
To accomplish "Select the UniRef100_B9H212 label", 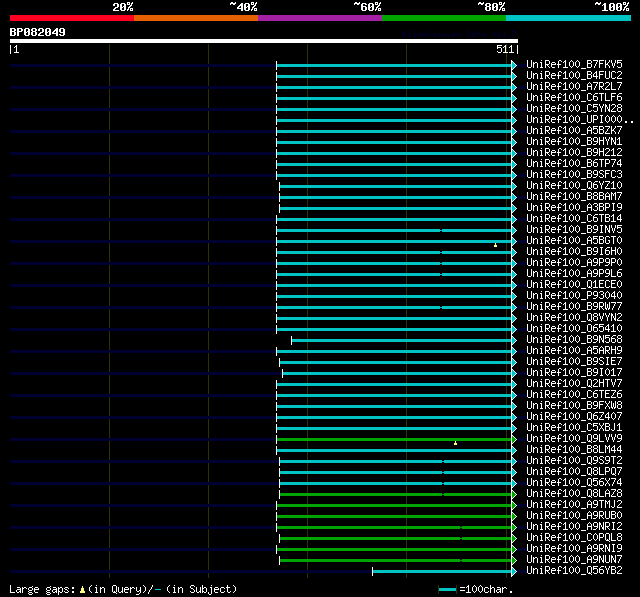I will 574,153.
